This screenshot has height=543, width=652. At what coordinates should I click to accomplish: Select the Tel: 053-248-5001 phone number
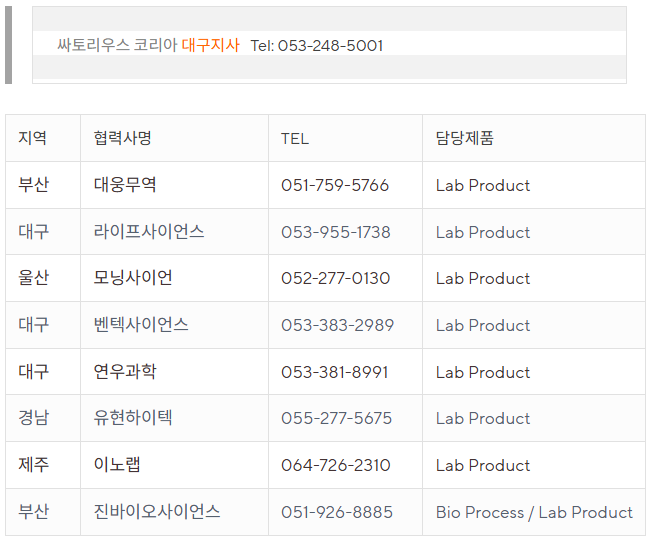point(316,46)
